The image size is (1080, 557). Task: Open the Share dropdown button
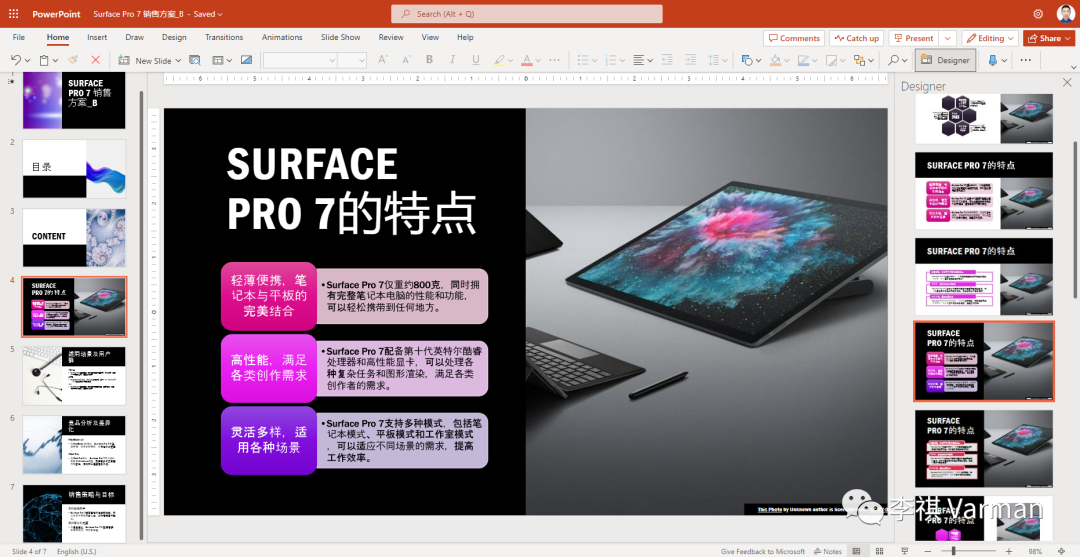click(1049, 39)
